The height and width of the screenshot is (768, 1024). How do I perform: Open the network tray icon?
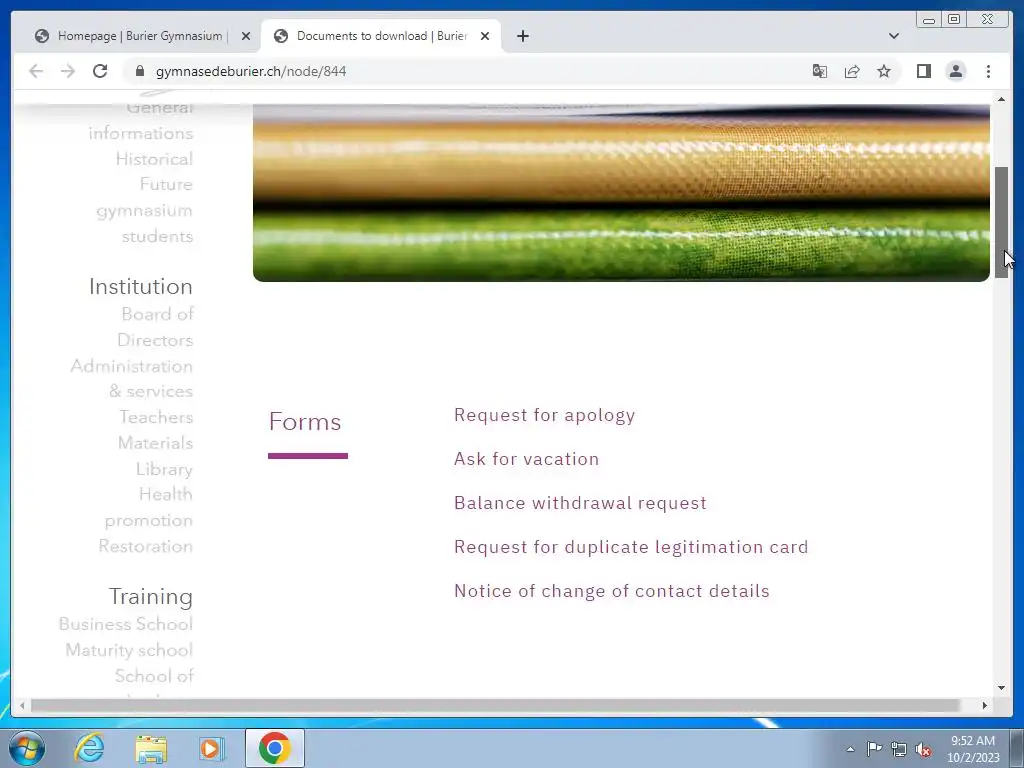899,749
